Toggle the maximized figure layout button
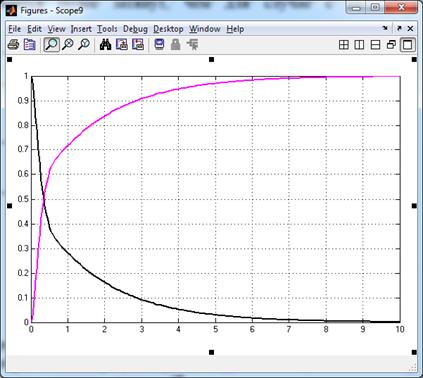The image size is (423, 378). pyautogui.click(x=408, y=45)
